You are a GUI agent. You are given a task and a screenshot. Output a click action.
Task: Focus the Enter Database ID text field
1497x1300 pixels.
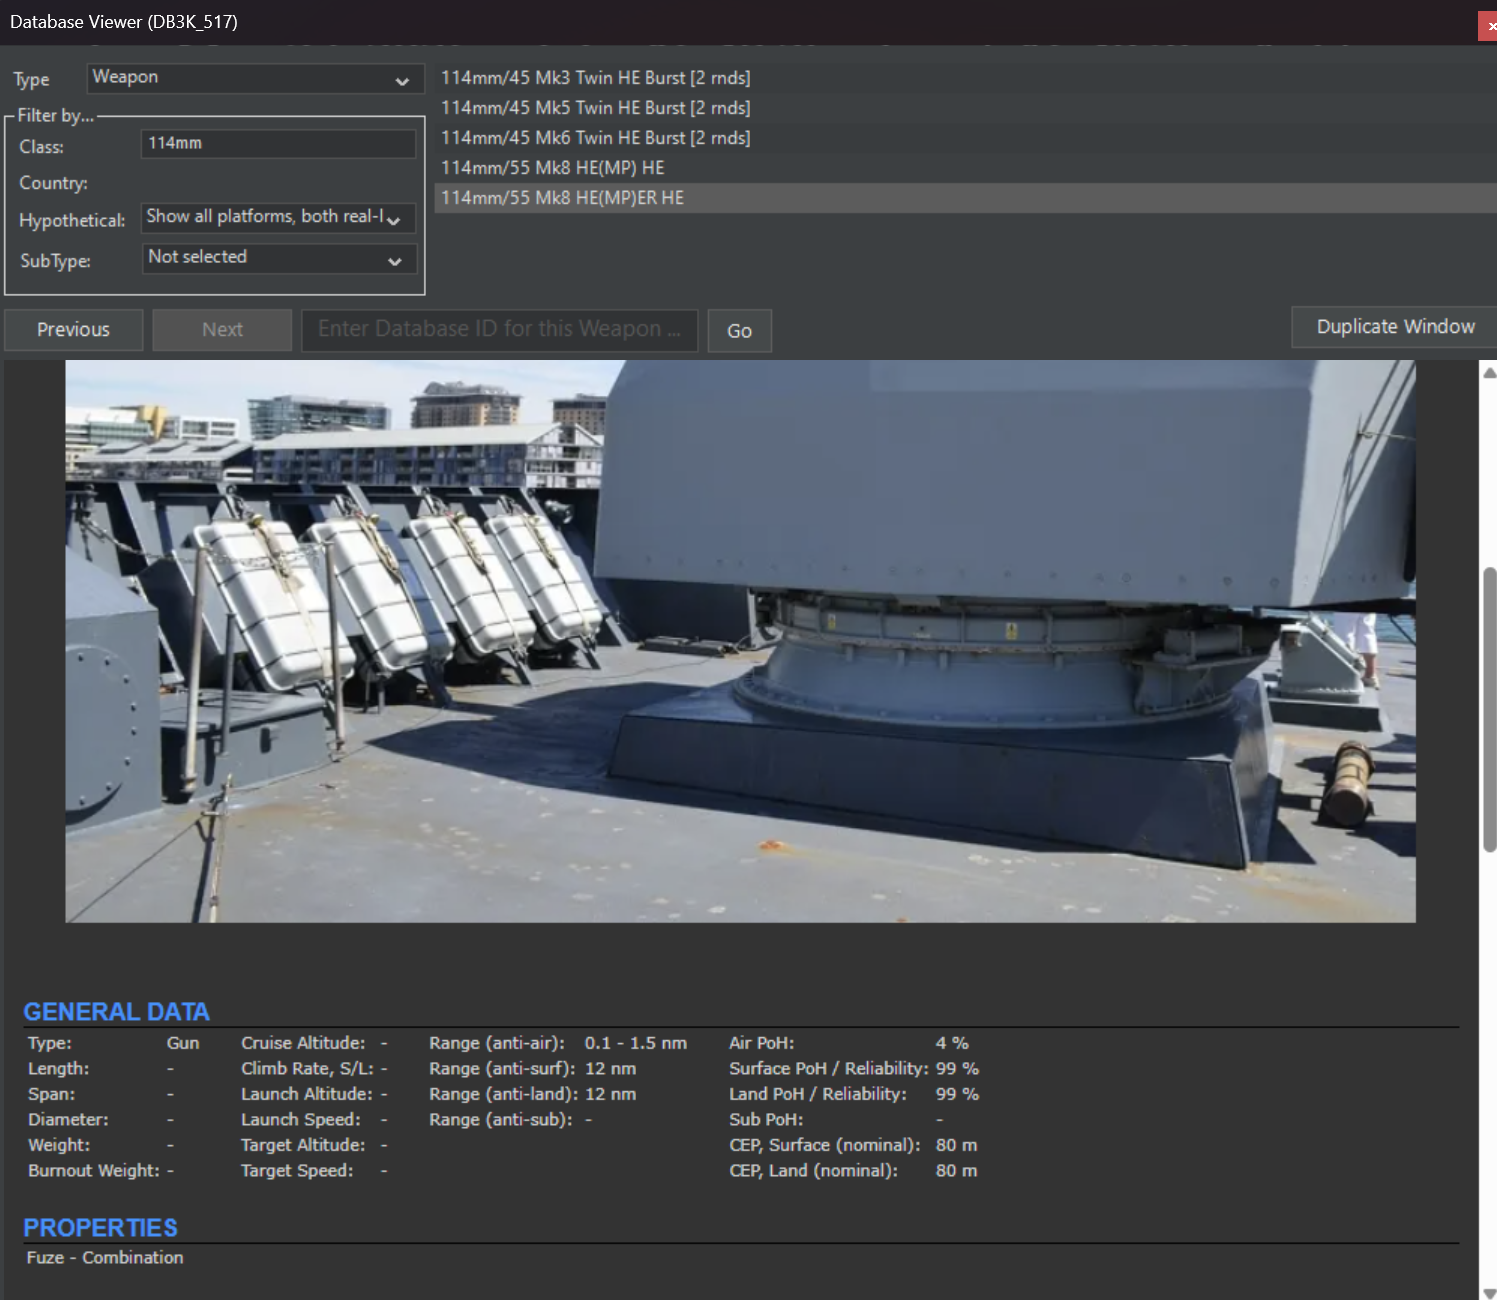[500, 330]
